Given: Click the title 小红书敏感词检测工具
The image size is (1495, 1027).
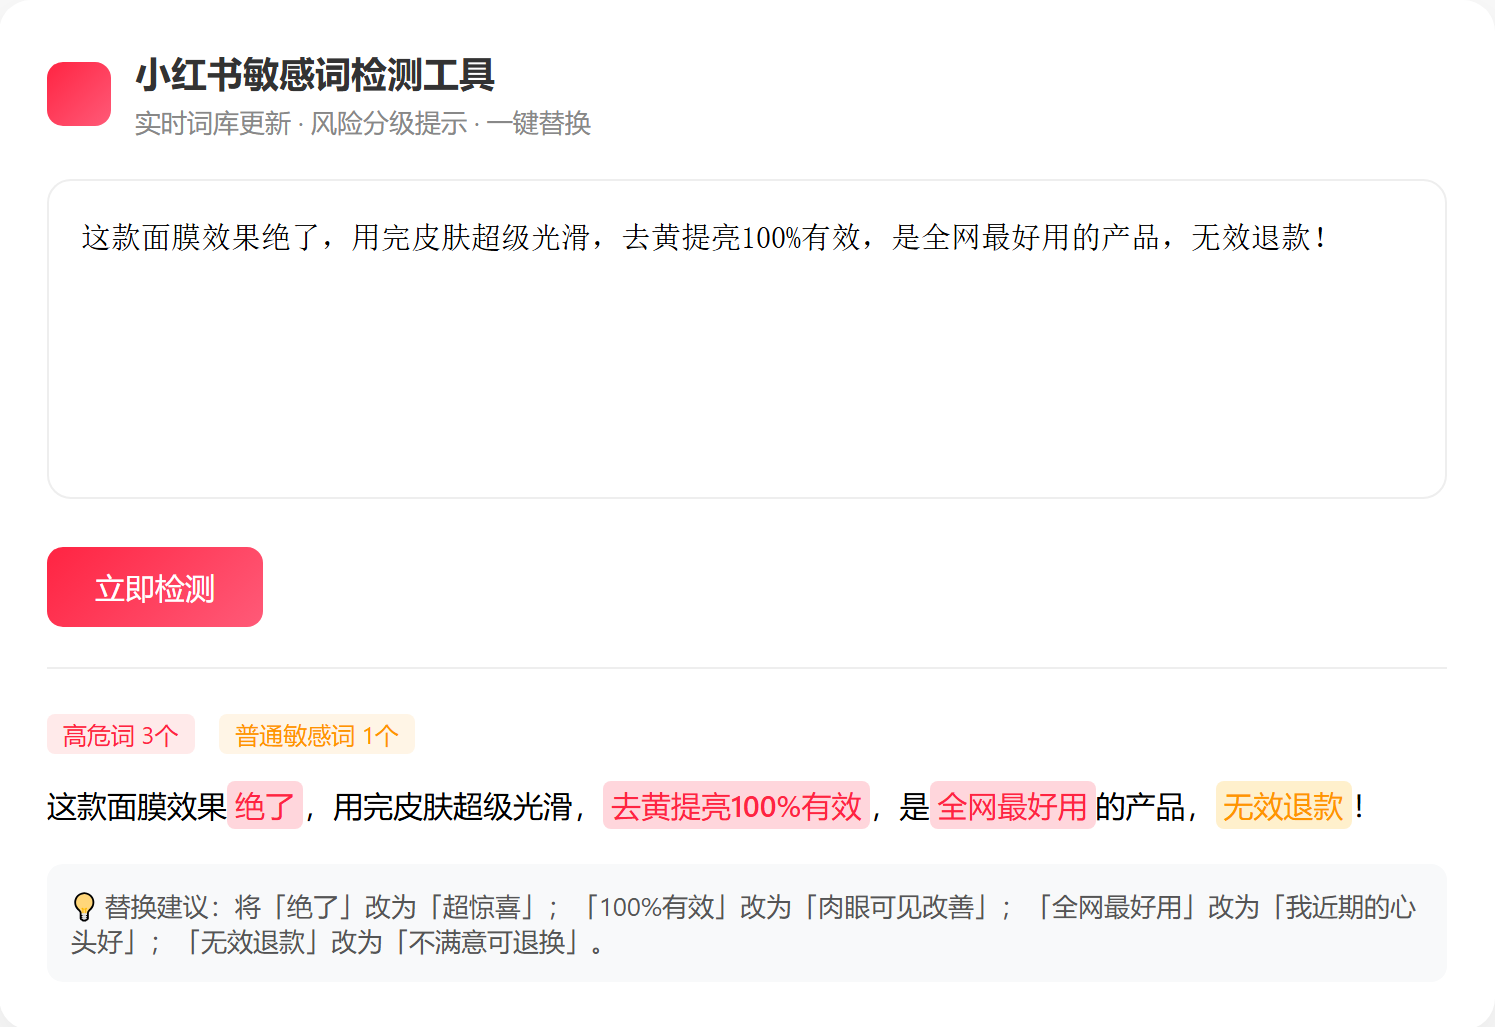Looking at the screenshot, I should point(315,75).
